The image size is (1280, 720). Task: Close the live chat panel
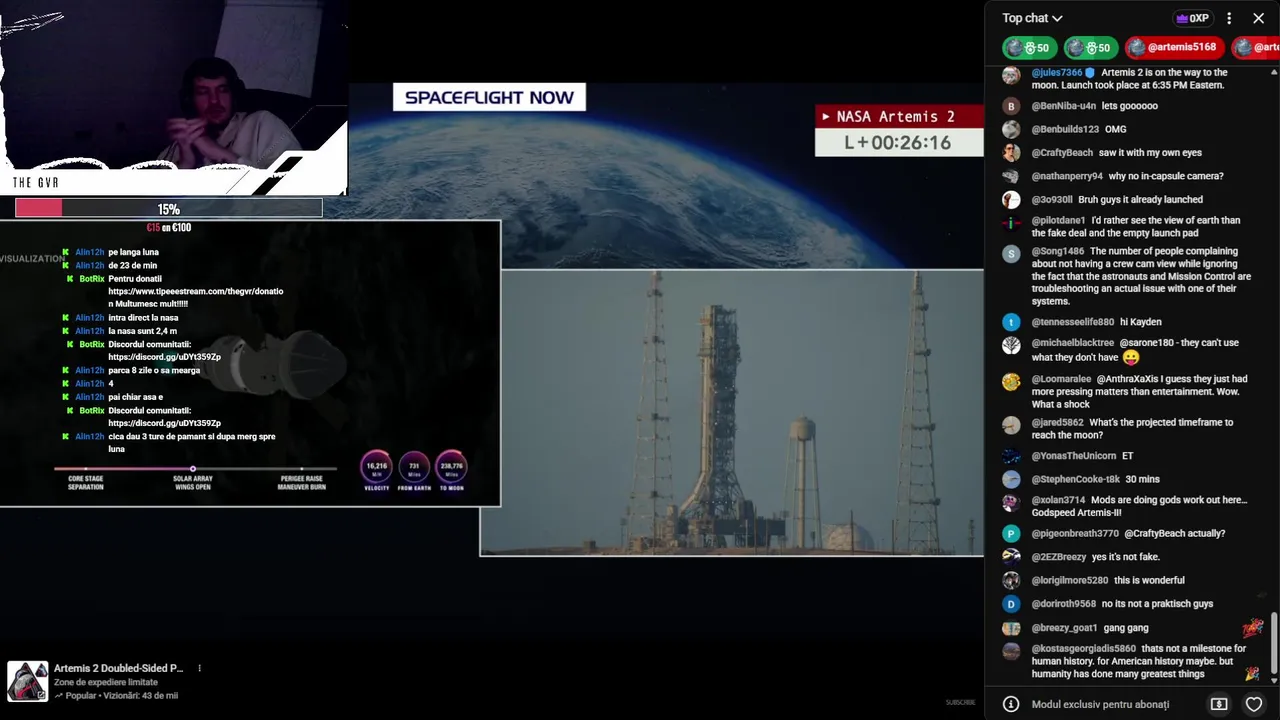1259,18
